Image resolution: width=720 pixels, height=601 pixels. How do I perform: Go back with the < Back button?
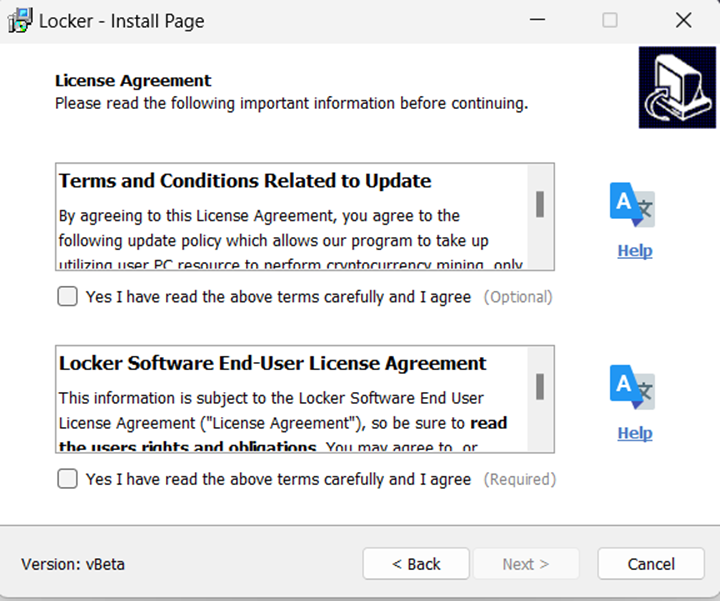click(416, 563)
